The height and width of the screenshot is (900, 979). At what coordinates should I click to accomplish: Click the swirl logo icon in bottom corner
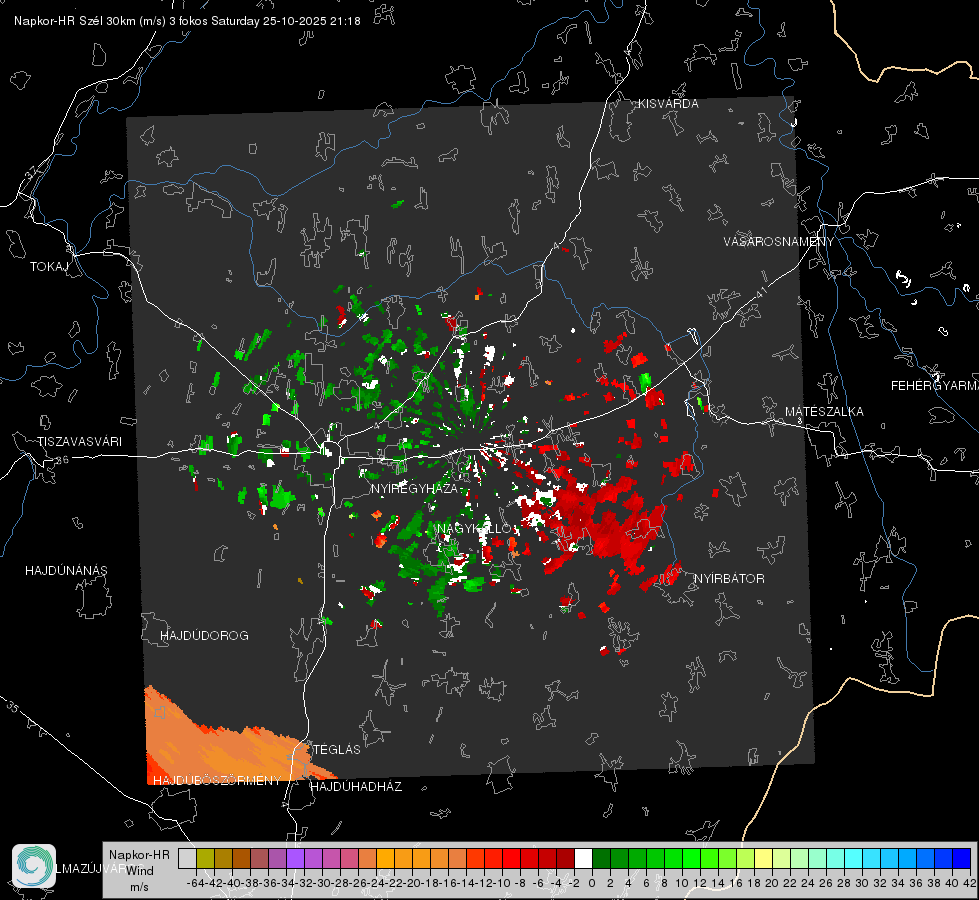[x=34, y=866]
